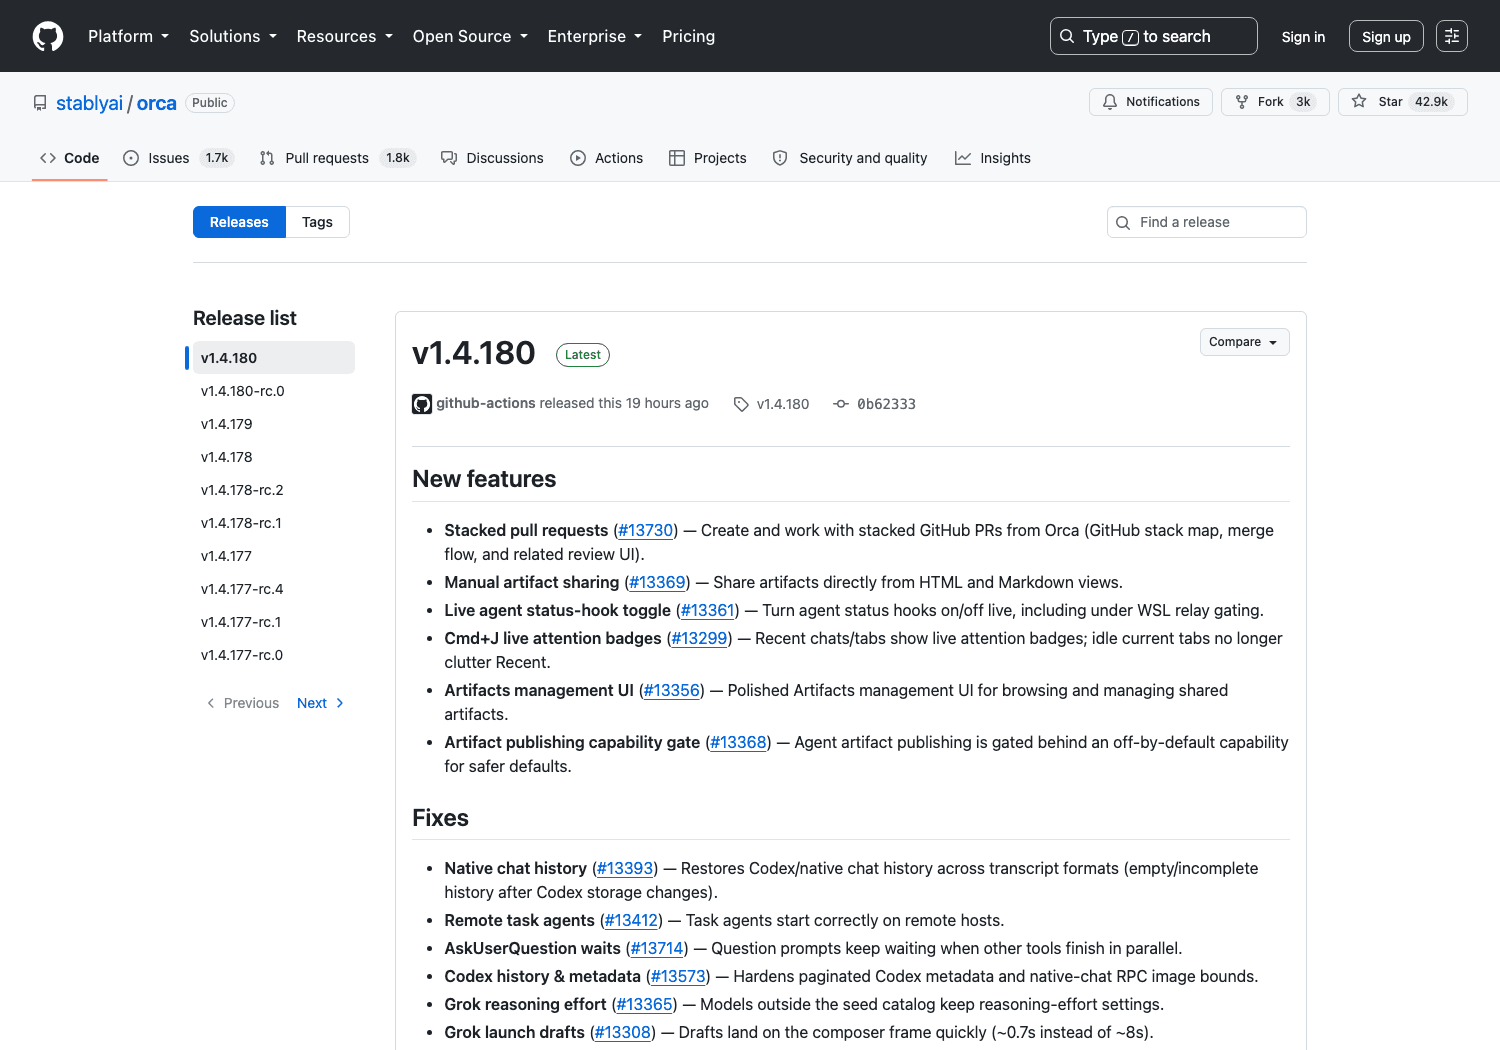Screen dimensions: 1500x1050
Task: Click the Star icon
Action: [x=1359, y=102]
